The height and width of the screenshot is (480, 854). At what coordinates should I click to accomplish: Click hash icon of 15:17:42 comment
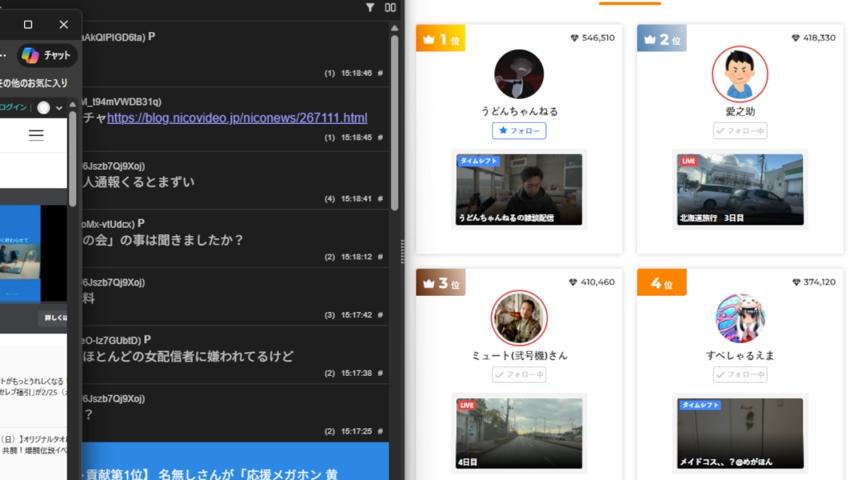[380, 315]
